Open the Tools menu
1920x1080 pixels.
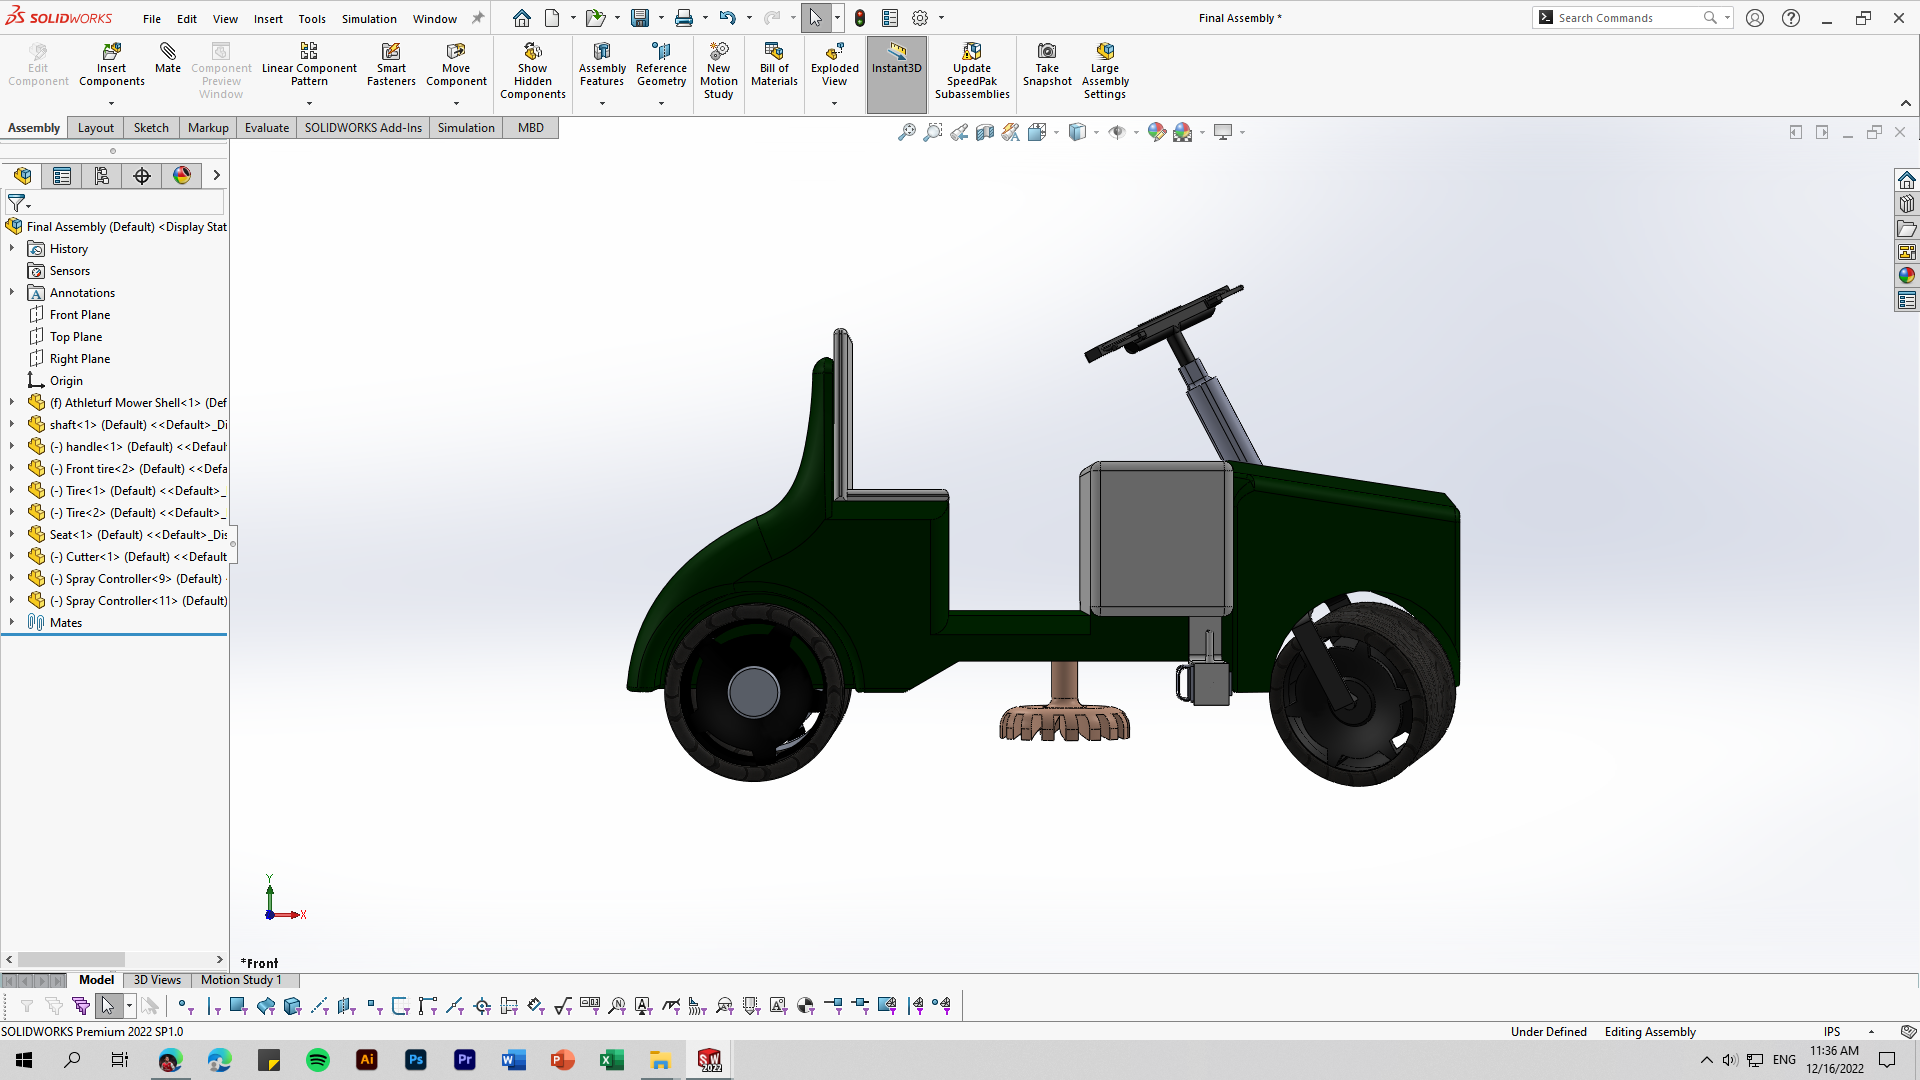[x=312, y=18]
